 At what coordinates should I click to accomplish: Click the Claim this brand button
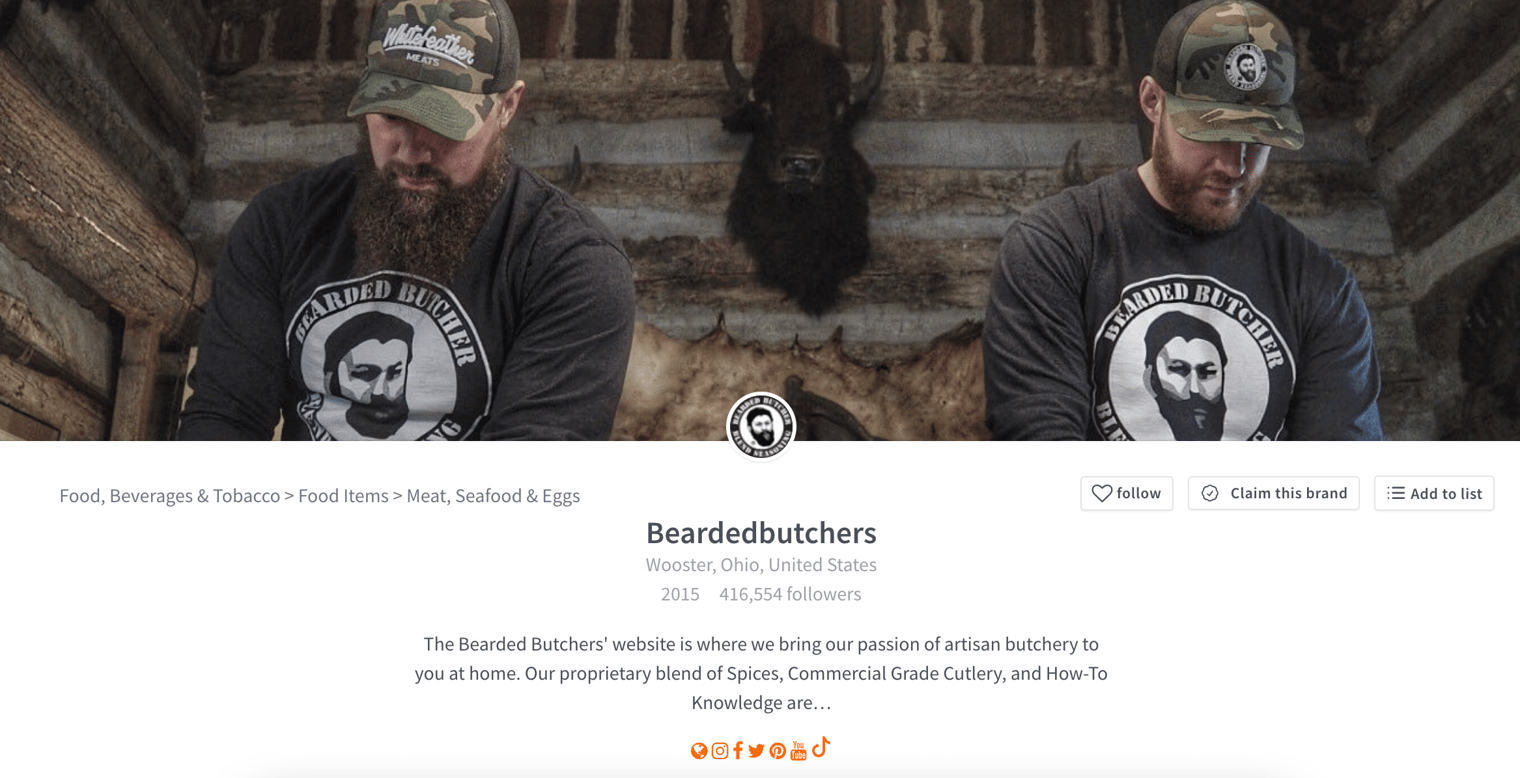pos(1273,493)
